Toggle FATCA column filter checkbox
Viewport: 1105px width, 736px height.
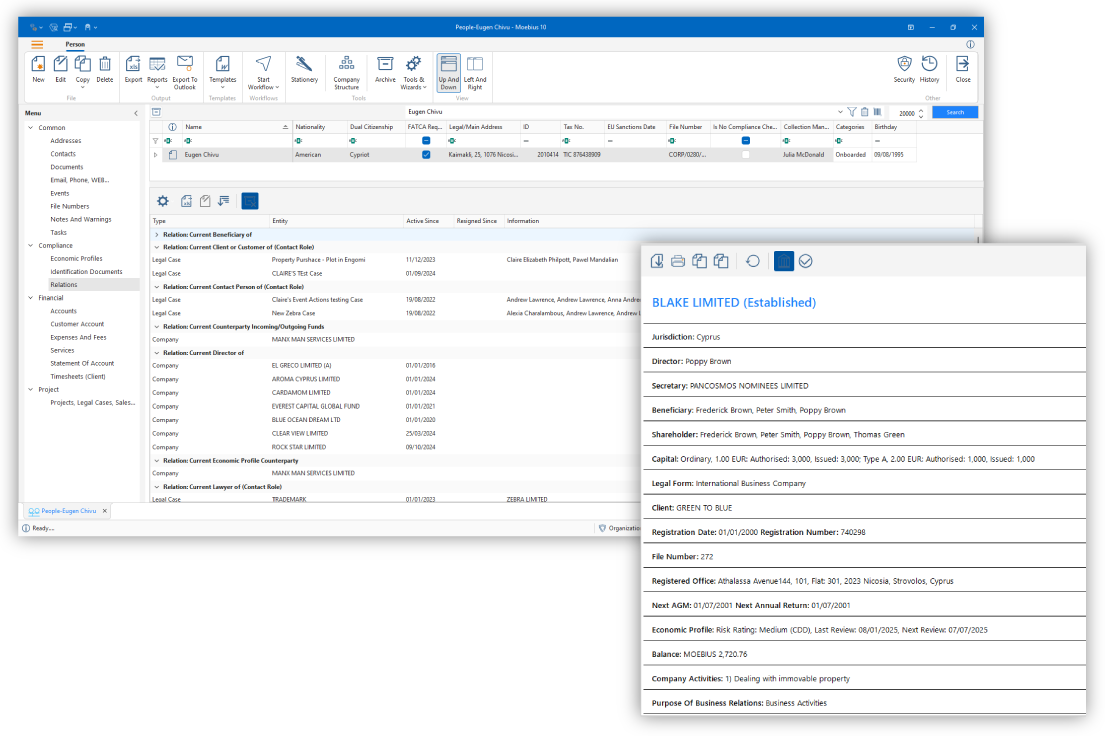[426, 141]
